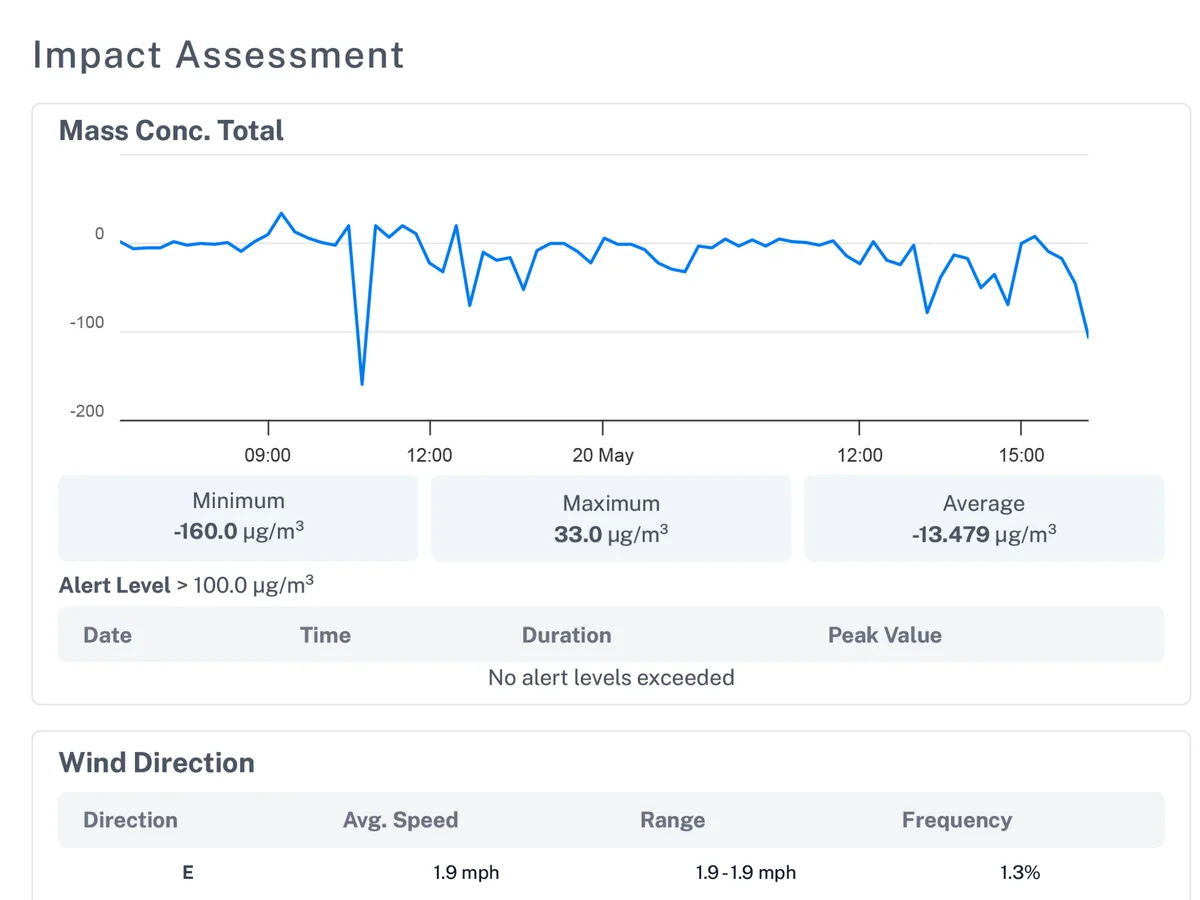Click the Range column header
This screenshot has width=1200, height=900.
[x=672, y=820]
